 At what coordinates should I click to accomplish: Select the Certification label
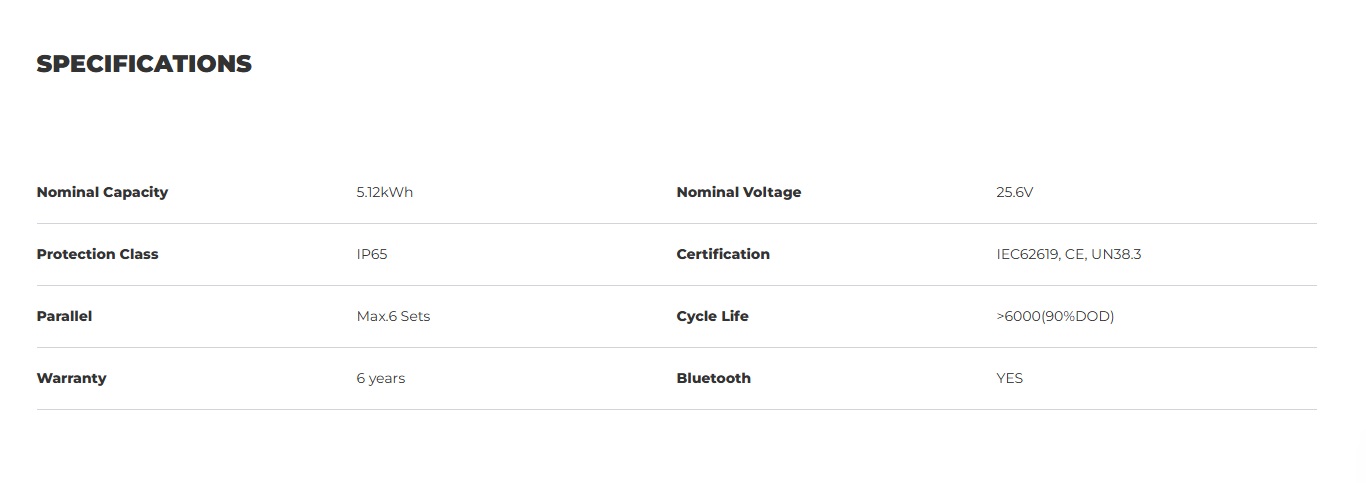(723, 254)
